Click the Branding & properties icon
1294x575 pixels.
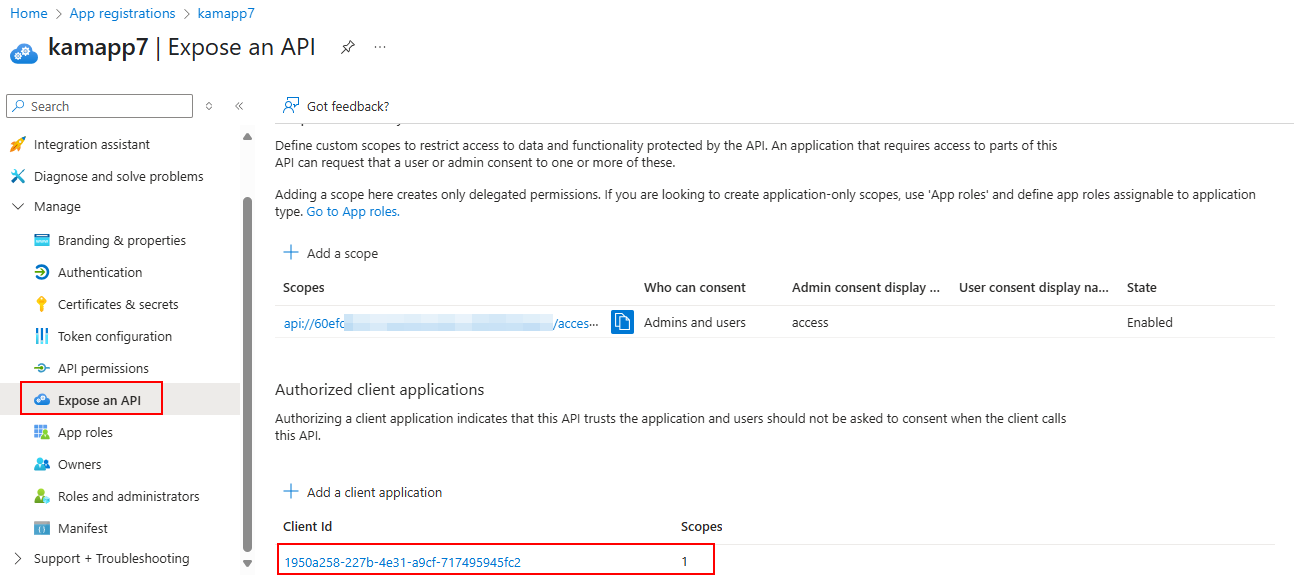click(x=42, y=240)
